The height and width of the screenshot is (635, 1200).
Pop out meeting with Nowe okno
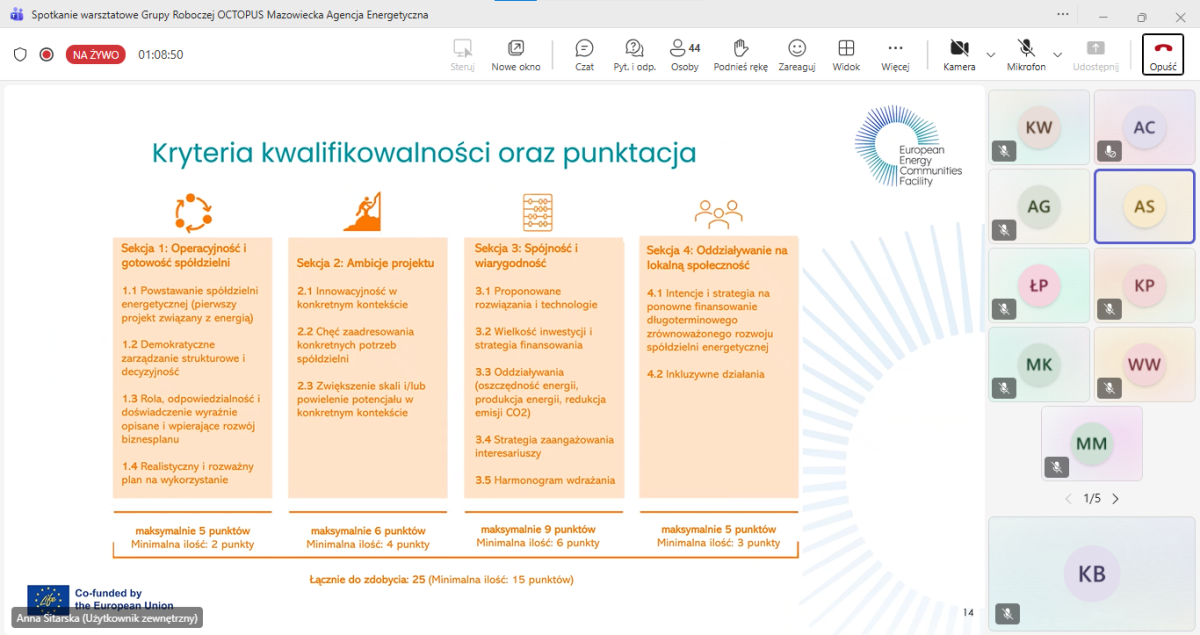(x=516, y=54)
